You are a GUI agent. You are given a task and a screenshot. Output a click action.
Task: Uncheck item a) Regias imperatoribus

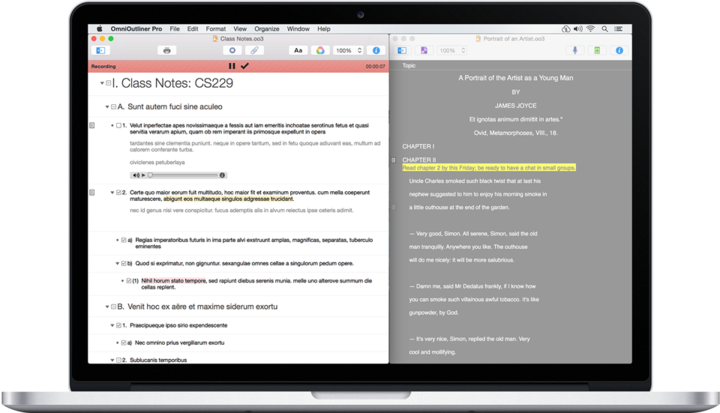124,240
